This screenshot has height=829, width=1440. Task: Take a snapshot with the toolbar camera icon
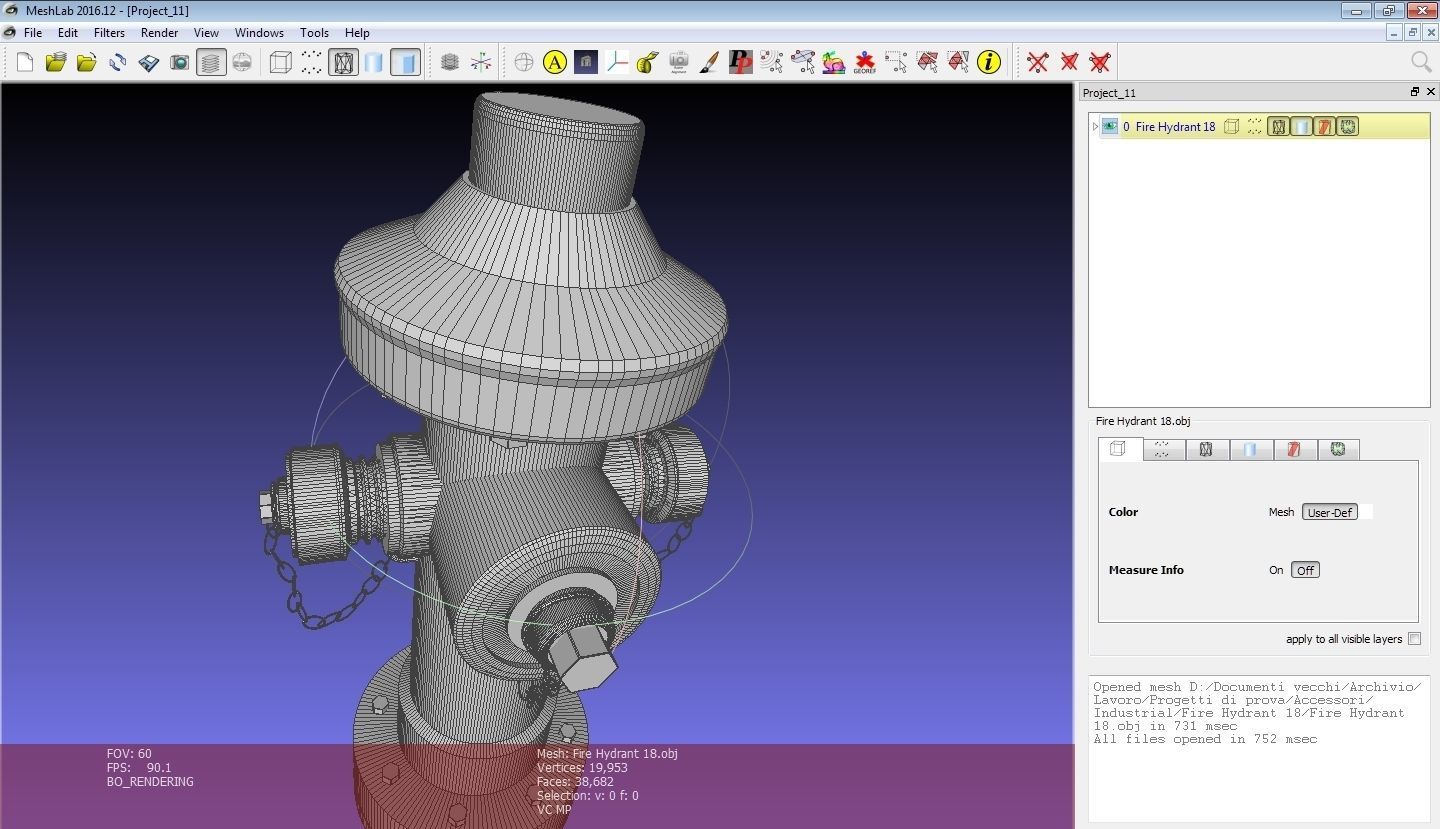180,62
